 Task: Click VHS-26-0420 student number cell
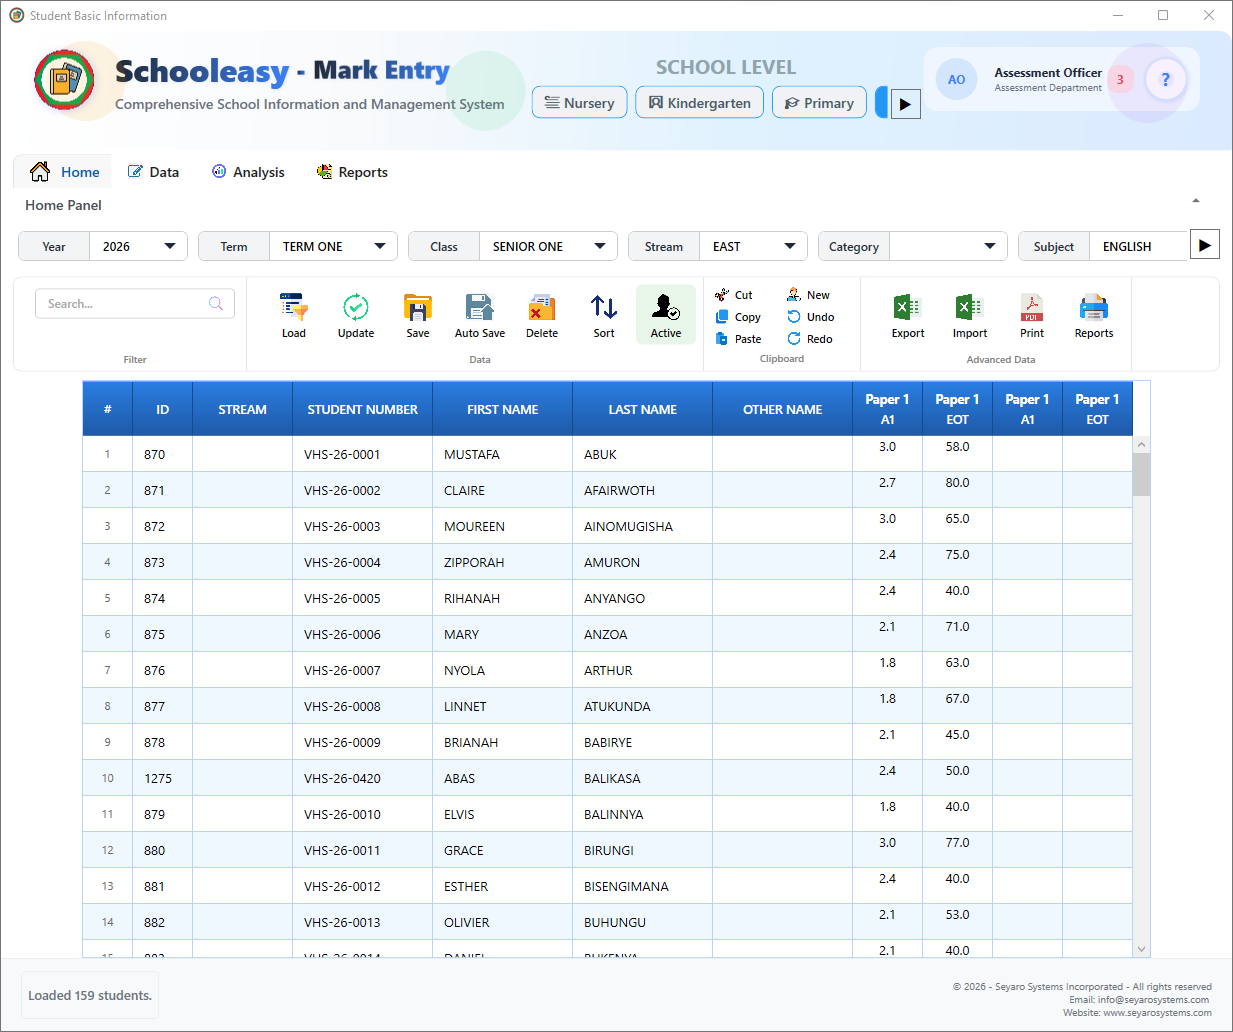coord(363,778)
